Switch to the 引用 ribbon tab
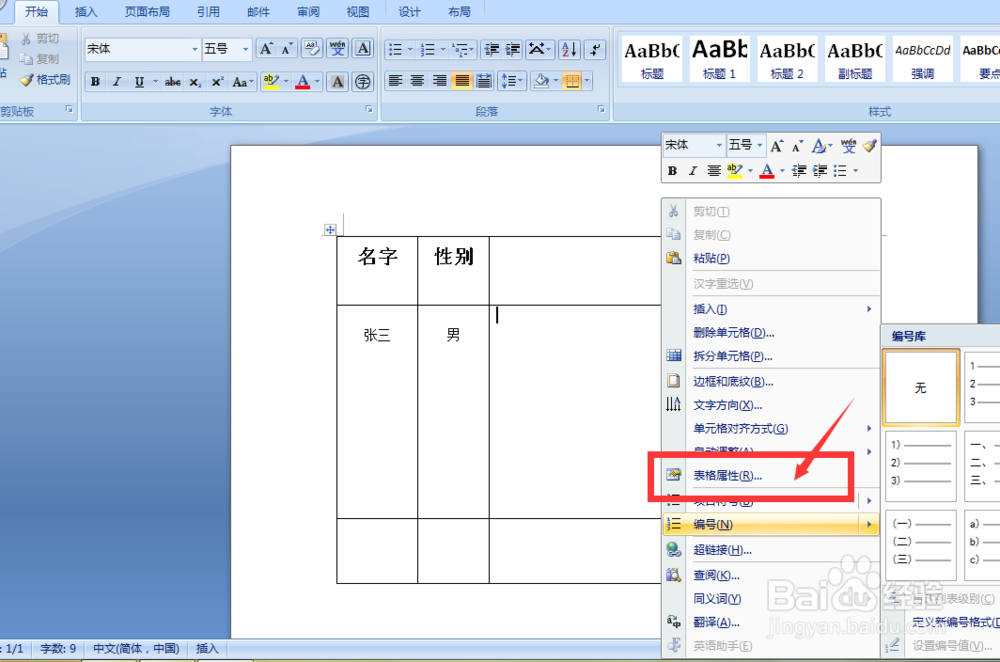The height and width of the screenshot is (662, 1000). (208, 12)
